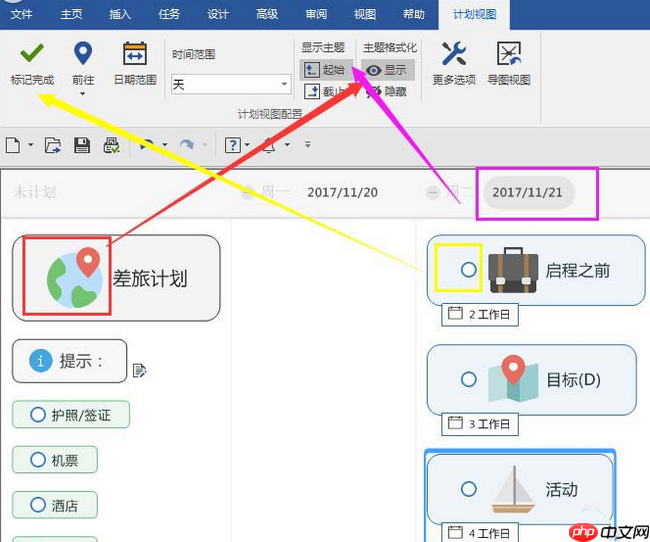This screenshot has height=542, width=650.
Task: Switch to the 主页 ribbon tab
Action: pyautogui.click(x=72, y=14)
